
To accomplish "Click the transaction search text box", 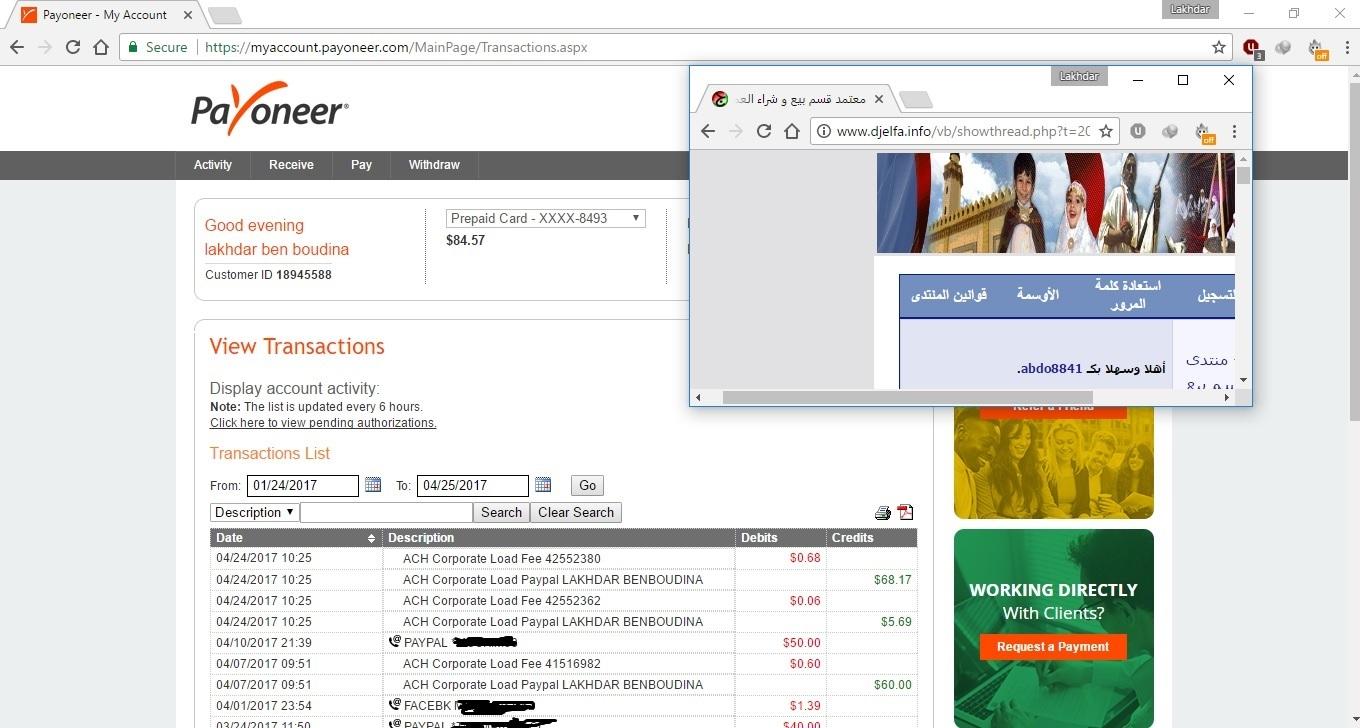I will tap(386, 512).
